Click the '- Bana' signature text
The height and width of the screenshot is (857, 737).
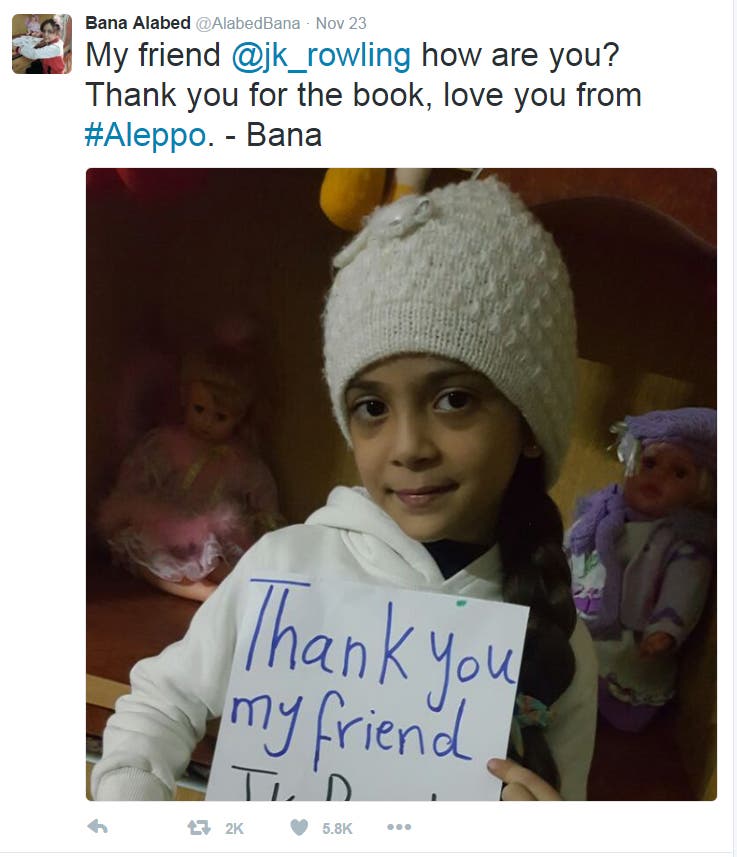(273, 135)
